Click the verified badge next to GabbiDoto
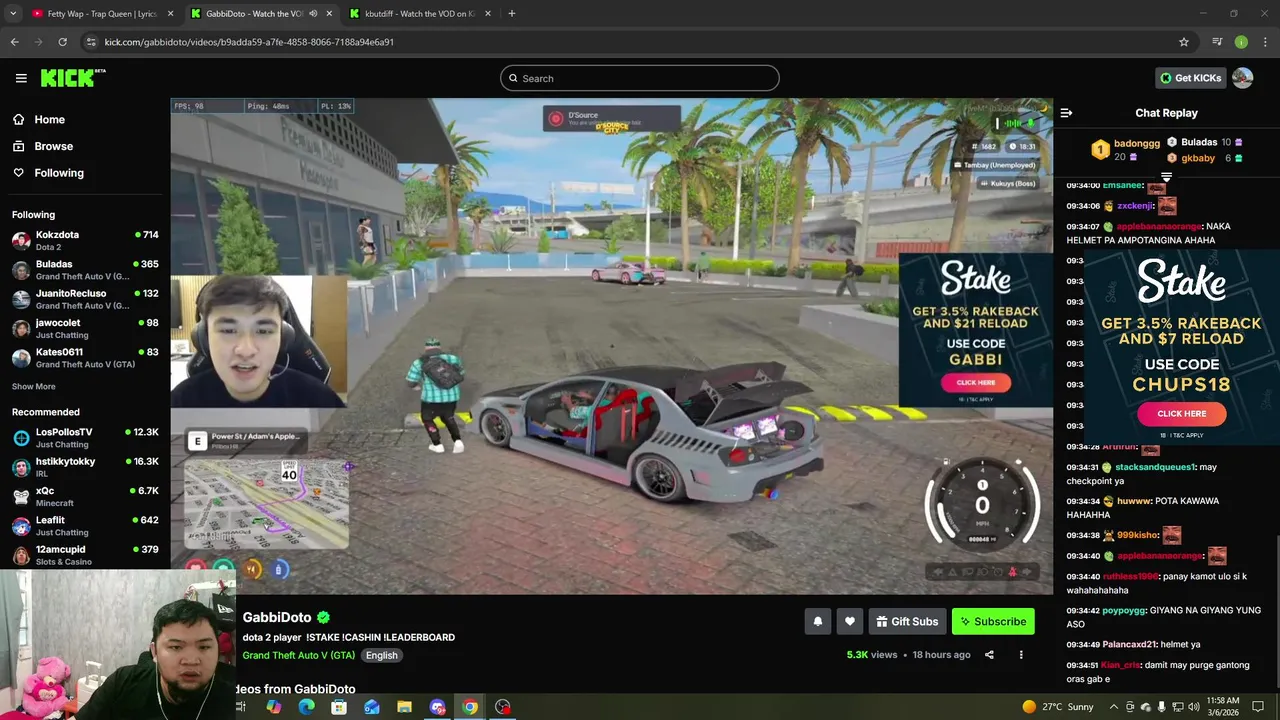Image resolution: width=1280 pixels, height=720 pixels. coord(323,617)
